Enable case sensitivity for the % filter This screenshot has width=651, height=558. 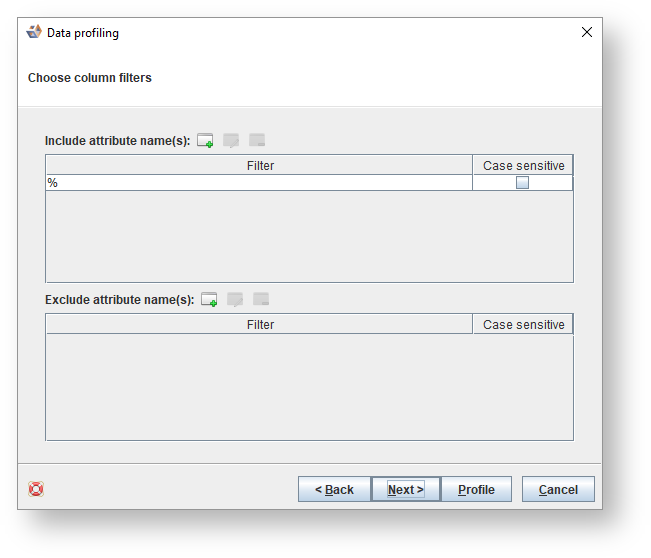tap(522, 183)
